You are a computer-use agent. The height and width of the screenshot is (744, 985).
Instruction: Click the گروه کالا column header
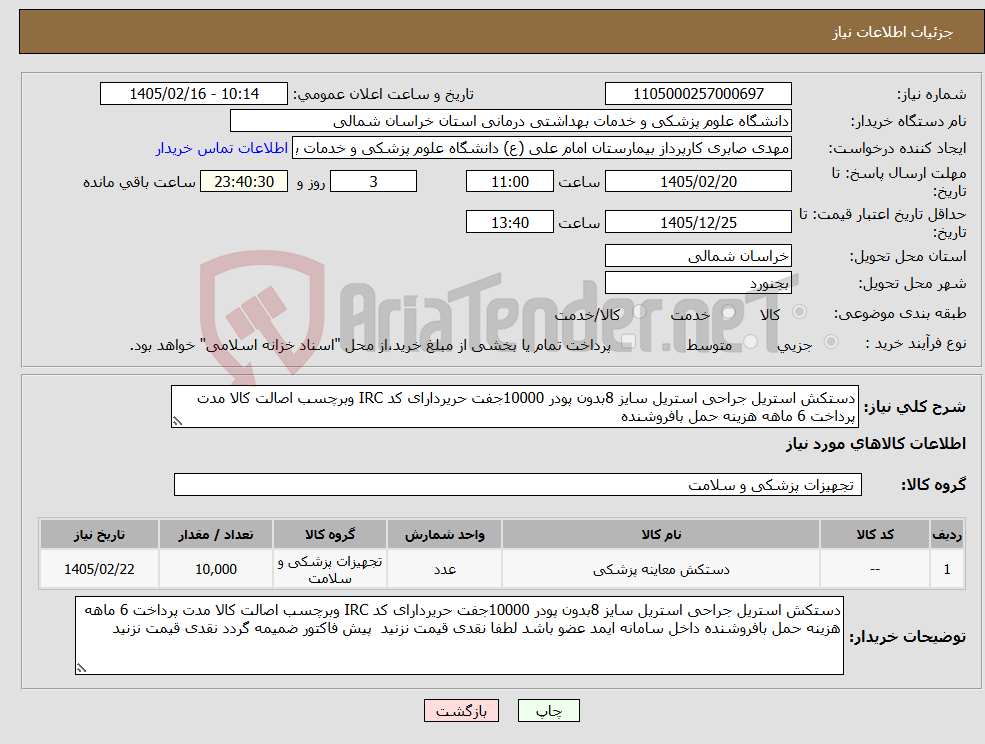(x=330, y=534)
